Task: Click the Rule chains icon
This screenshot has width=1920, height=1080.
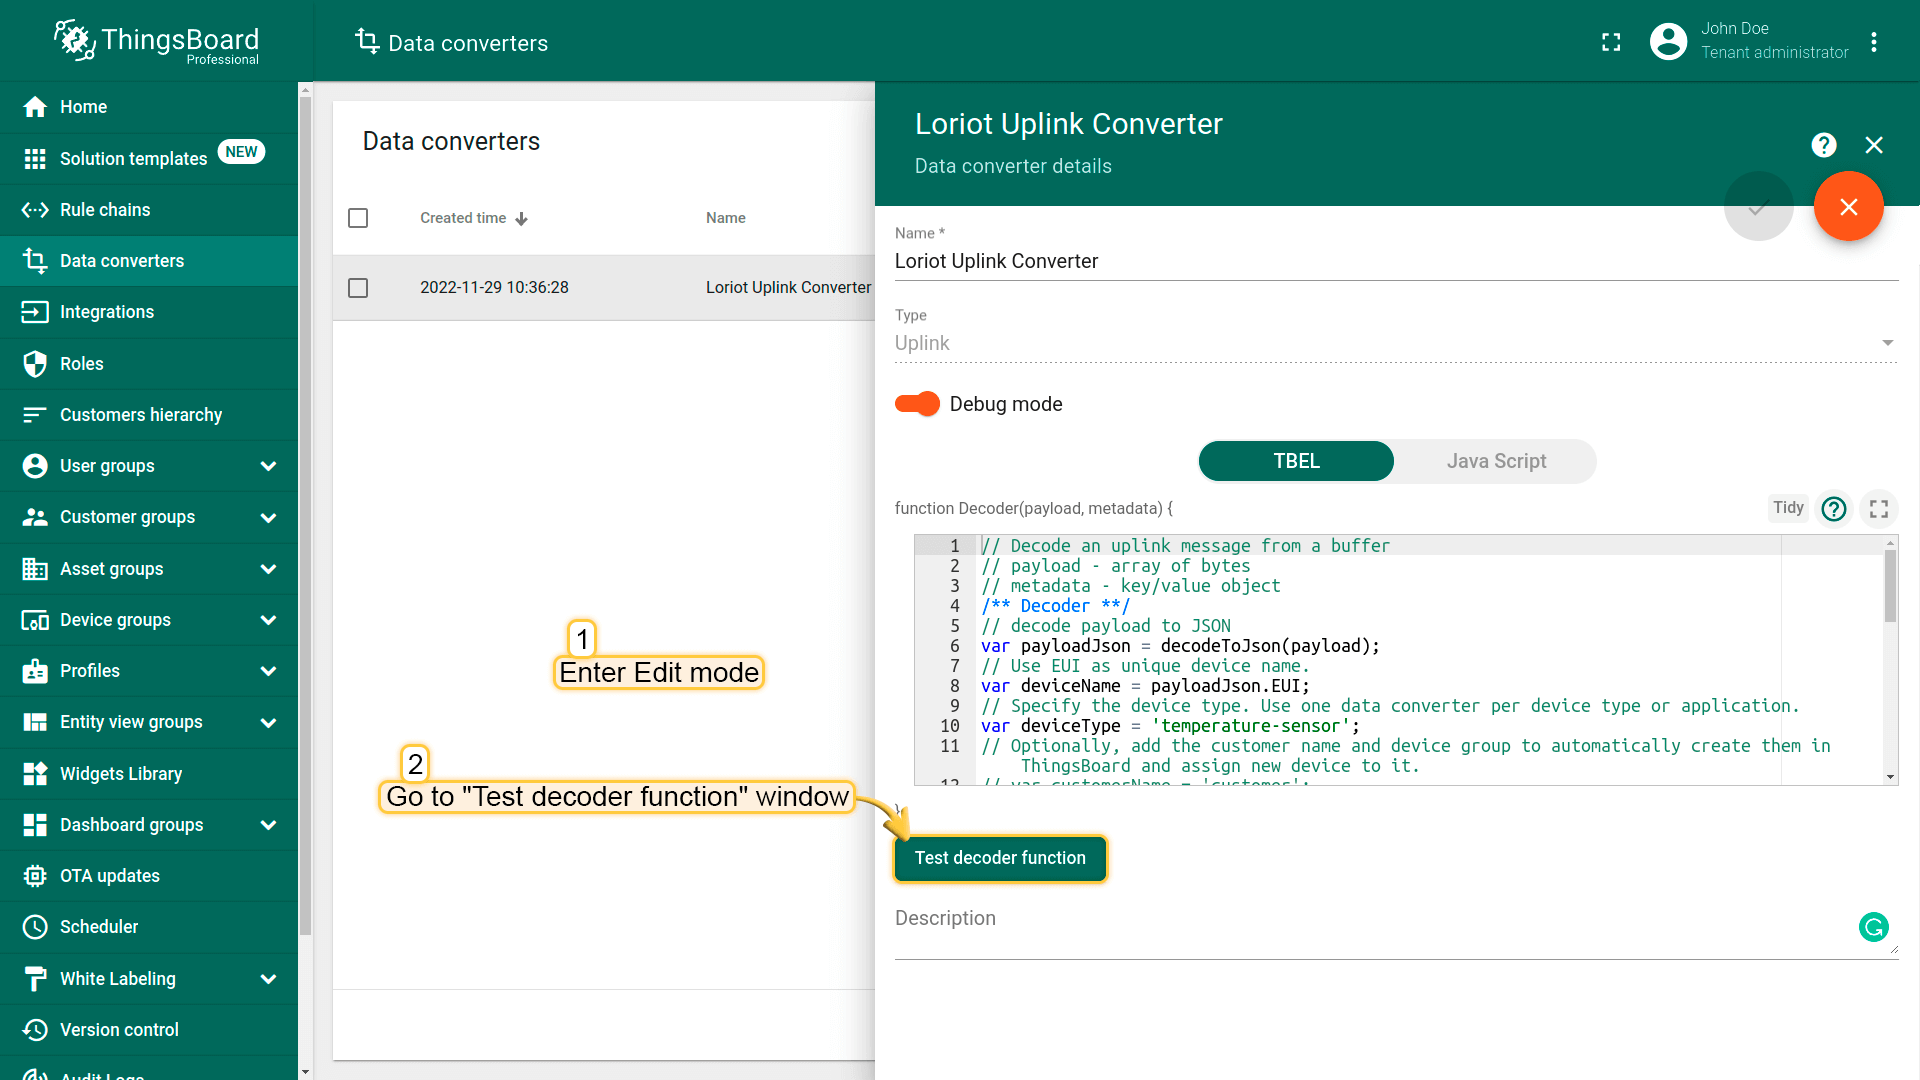Action: (x=35, y=210)
